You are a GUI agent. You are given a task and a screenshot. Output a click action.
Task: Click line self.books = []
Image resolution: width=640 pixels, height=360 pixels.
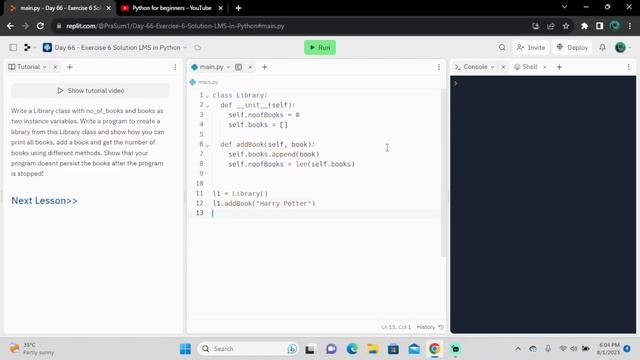[x=258, y=125]
